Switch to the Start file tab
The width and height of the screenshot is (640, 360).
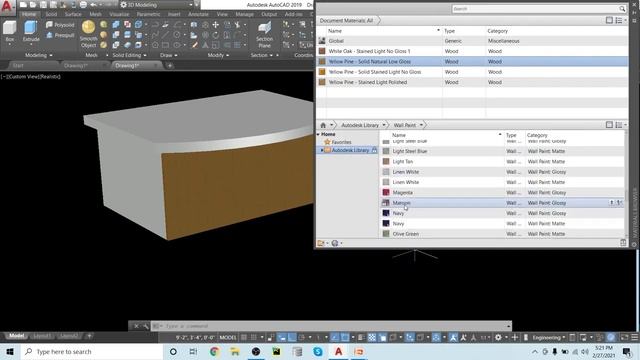18,66
